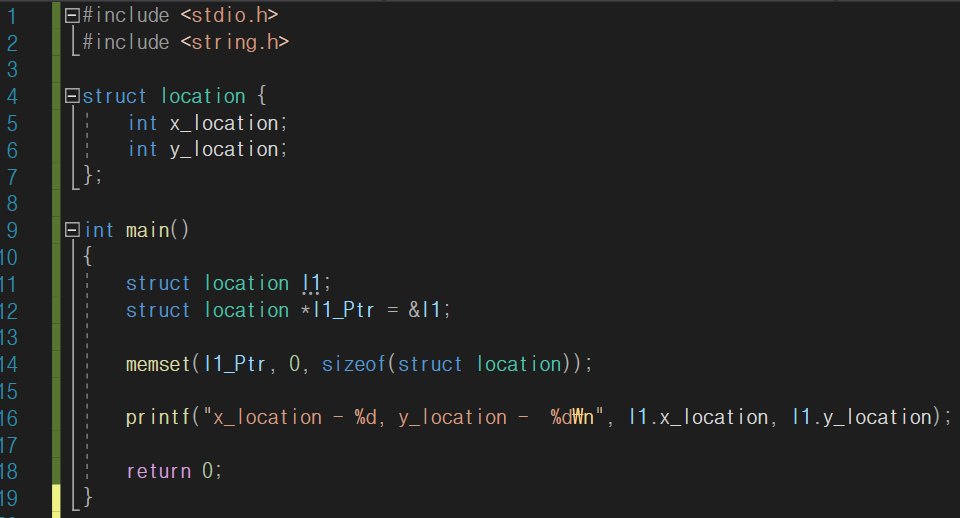This screenshot has width=960, height=518.
Task: Click the 'int main()' function signature
Action: 137,230
